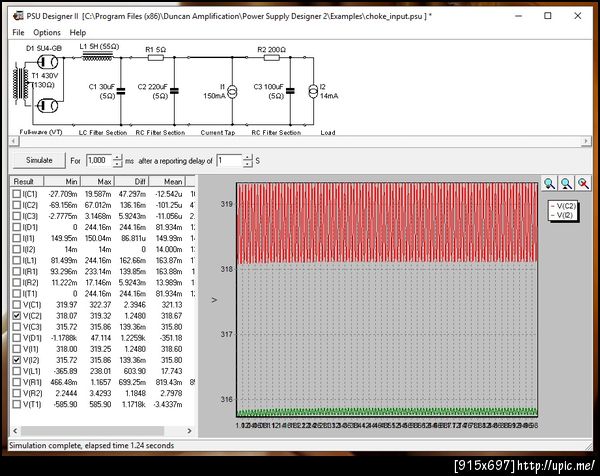Click the Result column header
The height and width of the screenshot is (476, 600).
click(27, 181)
